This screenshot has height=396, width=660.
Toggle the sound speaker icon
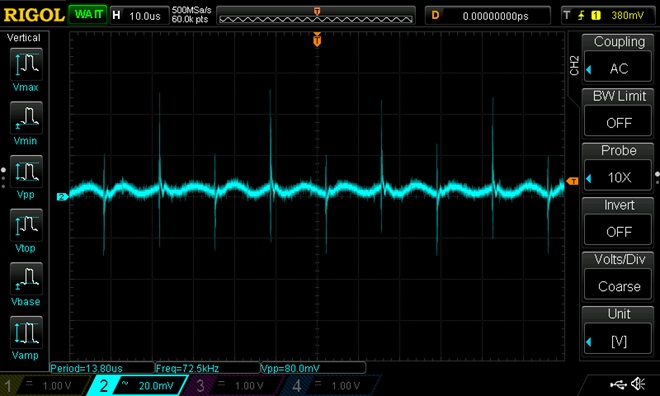tap(638, 384)
